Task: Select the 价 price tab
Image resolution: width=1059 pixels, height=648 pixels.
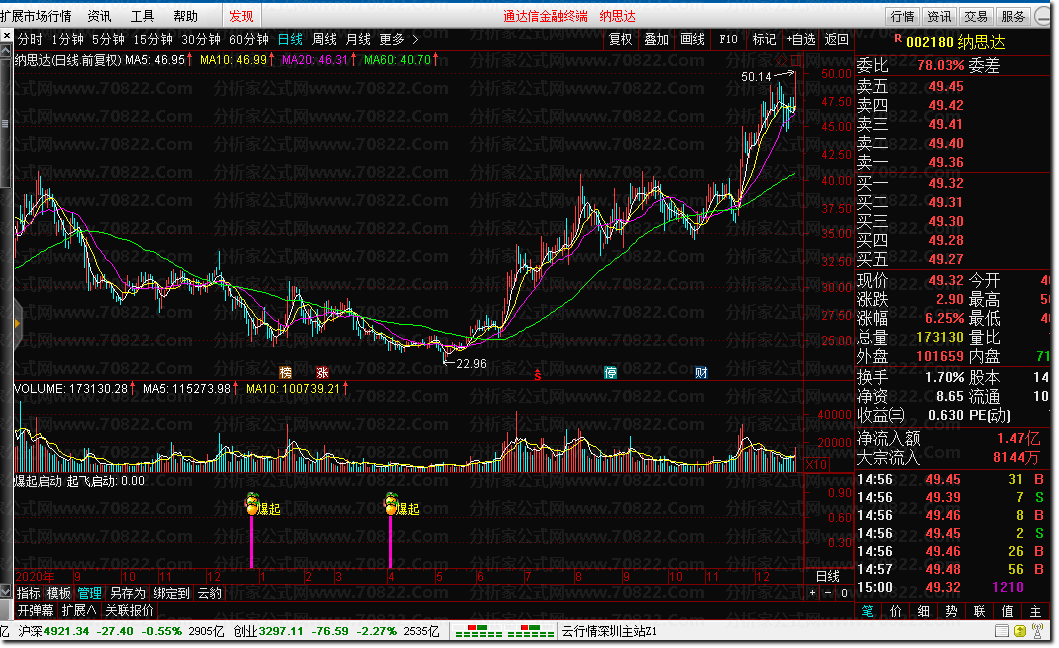Action: coord(896,611)
